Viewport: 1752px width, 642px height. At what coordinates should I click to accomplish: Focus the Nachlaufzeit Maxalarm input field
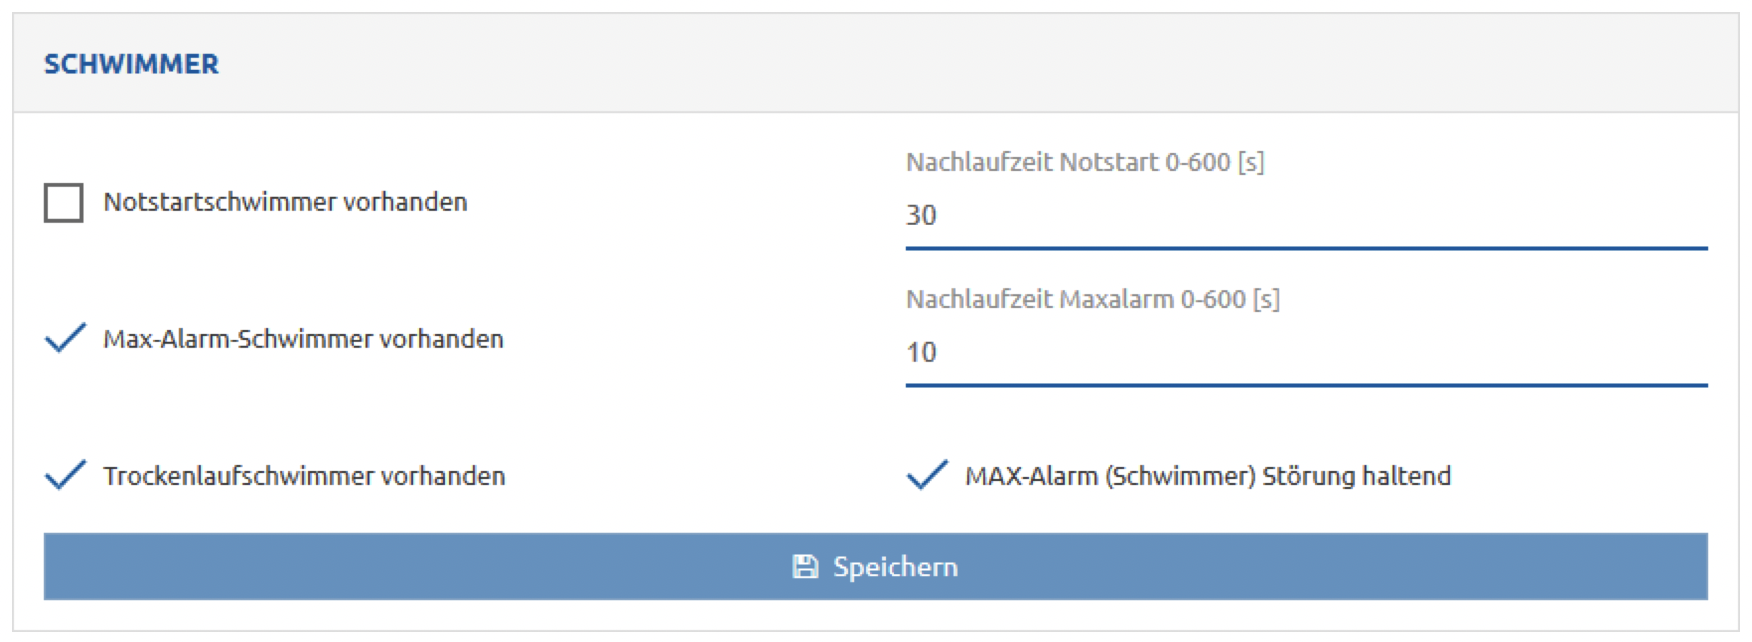click(x=1306, y=354)
